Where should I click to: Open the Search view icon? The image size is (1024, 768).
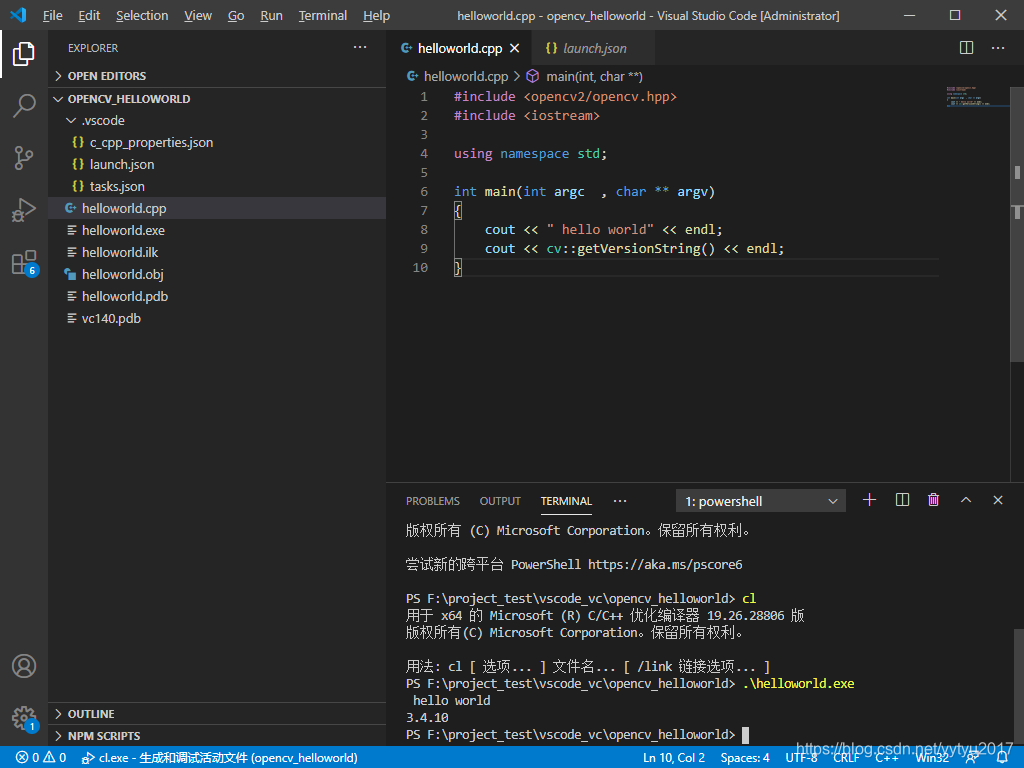pyautogui.click(x=24, y=105)
